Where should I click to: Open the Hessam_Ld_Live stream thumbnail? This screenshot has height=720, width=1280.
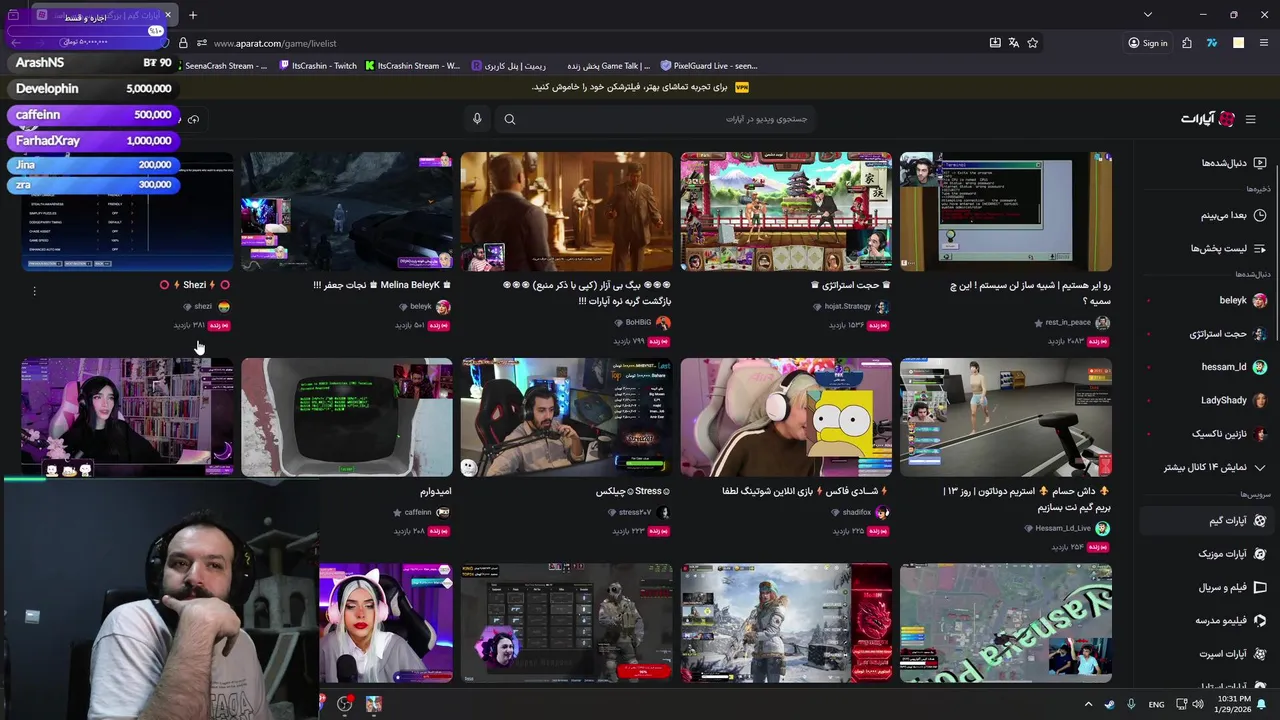(x=1005, y=417)
